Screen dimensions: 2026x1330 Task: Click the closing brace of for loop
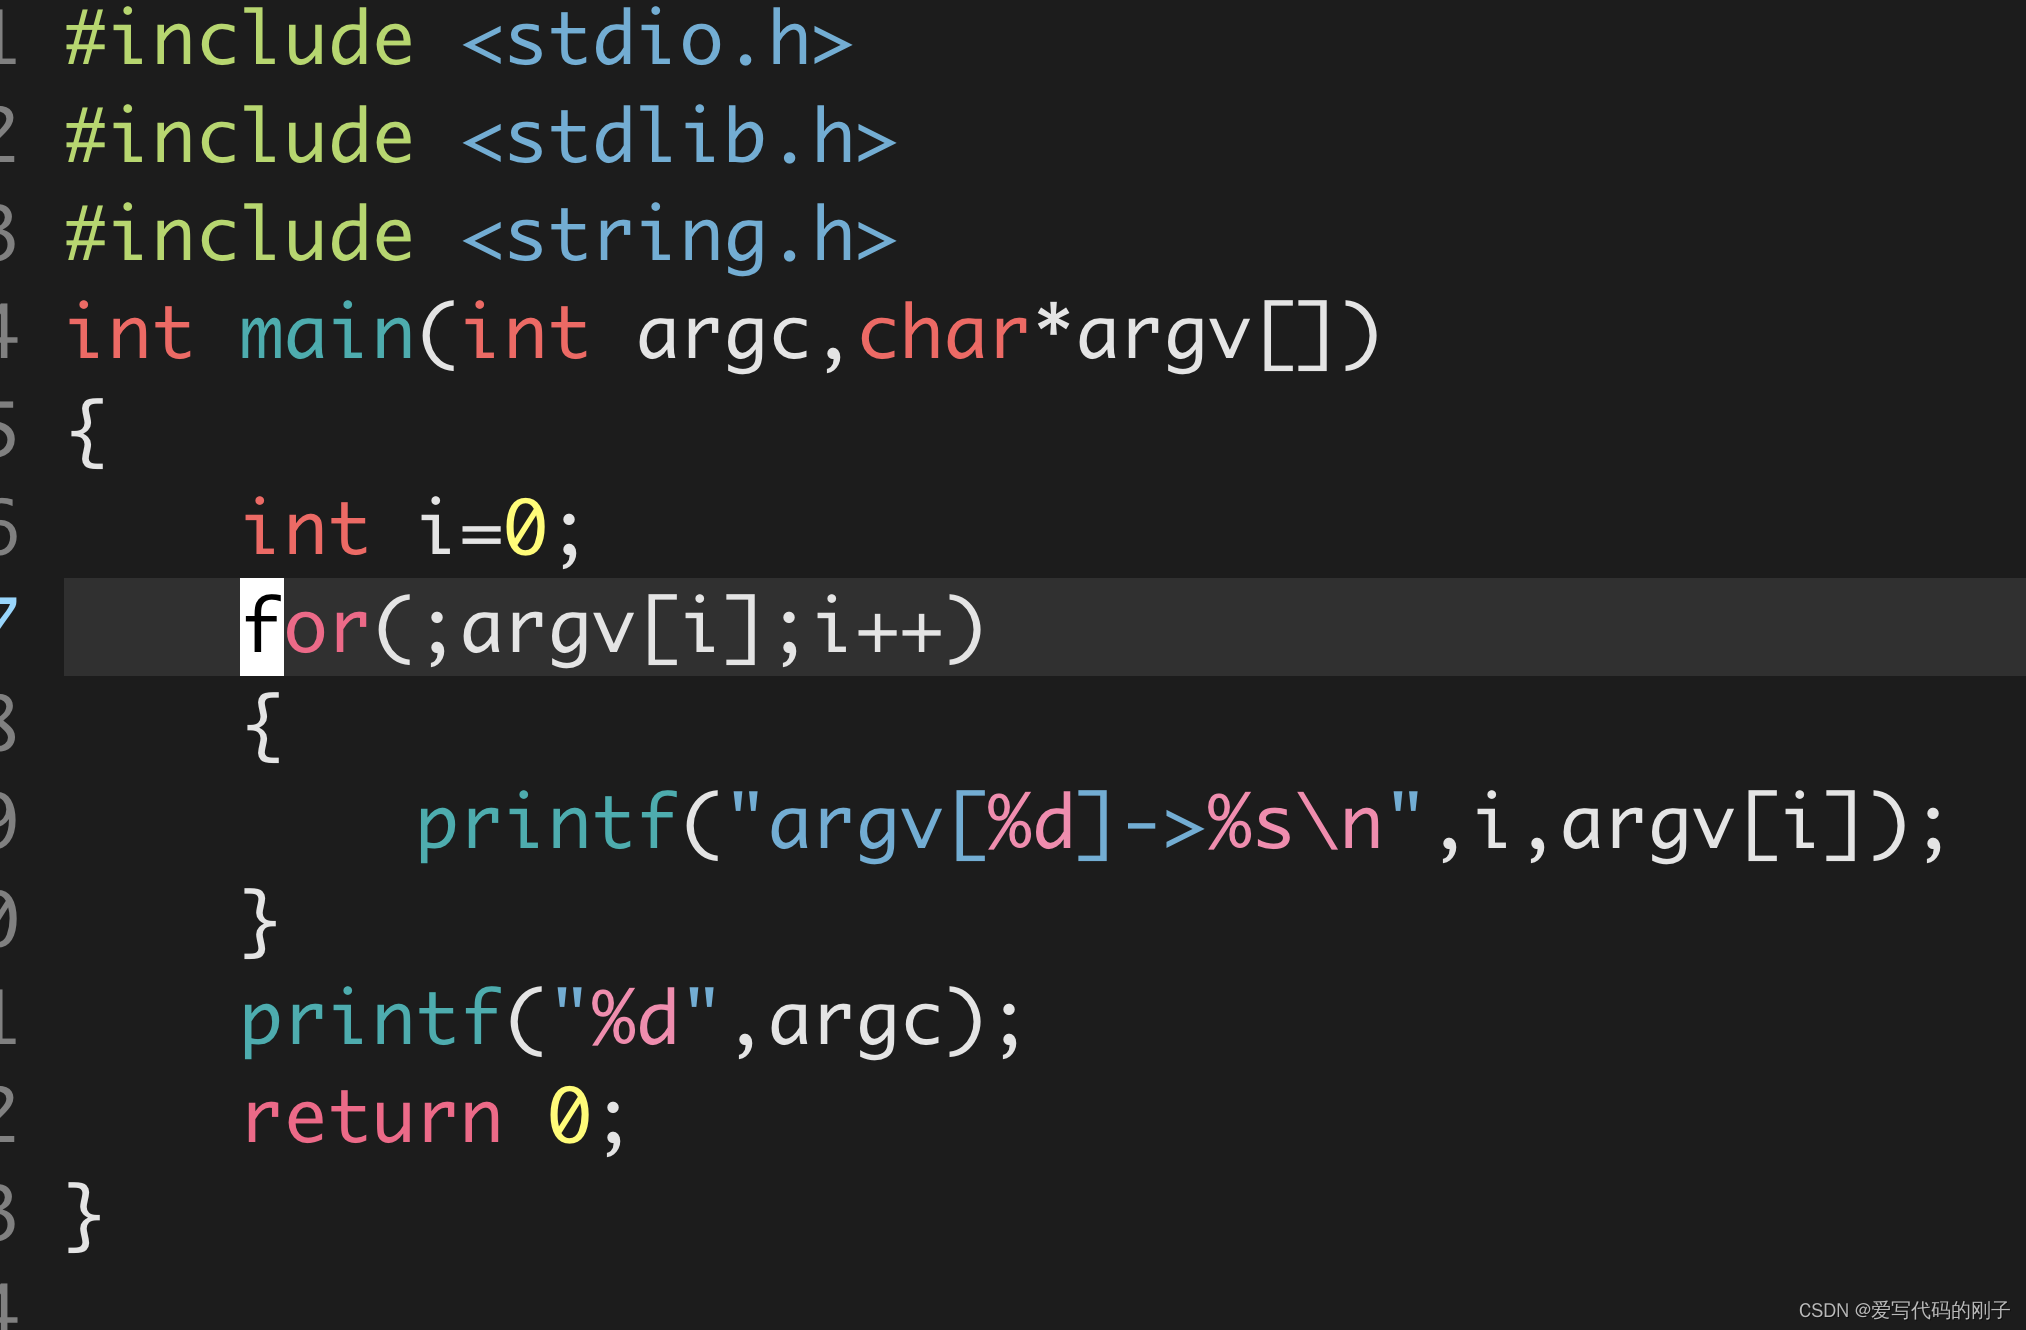260,923
